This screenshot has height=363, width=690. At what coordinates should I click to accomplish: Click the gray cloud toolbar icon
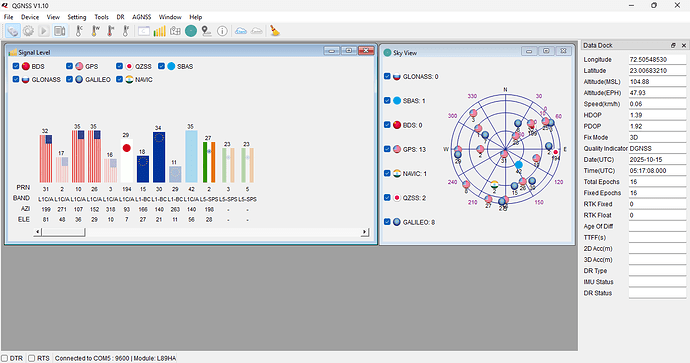pyautogui.click(x=257, y=31)
